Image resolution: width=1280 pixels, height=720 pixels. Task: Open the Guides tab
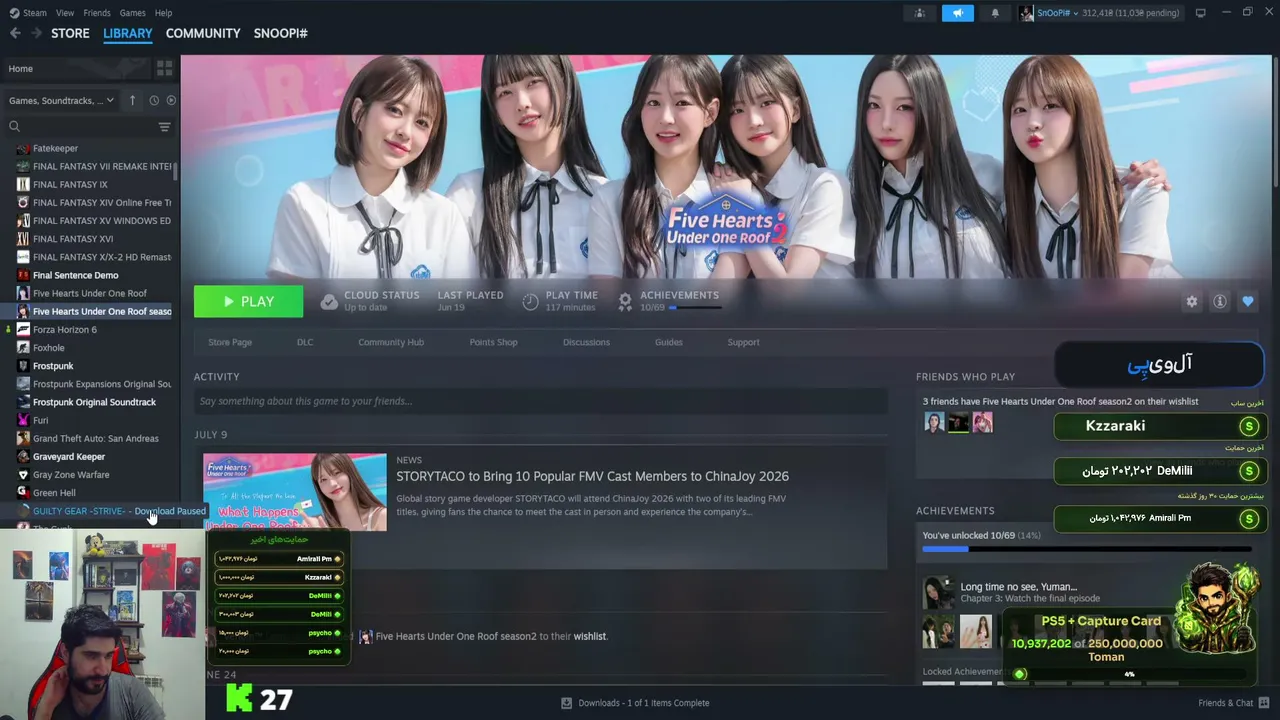[669, 342]
